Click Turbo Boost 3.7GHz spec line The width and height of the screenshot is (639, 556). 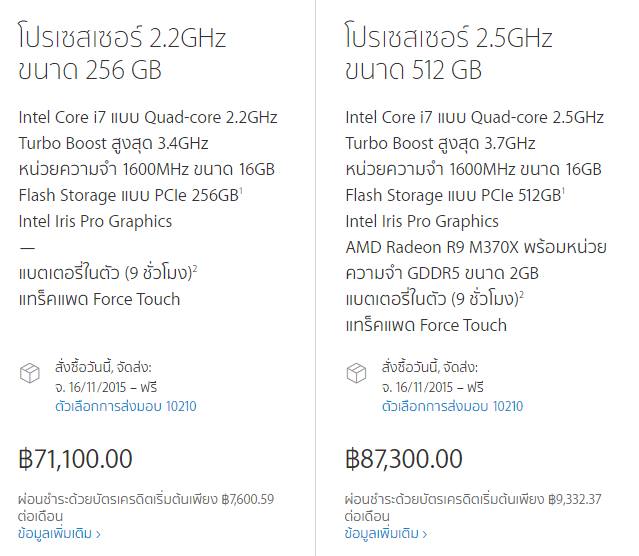click(x=440, y=143)
